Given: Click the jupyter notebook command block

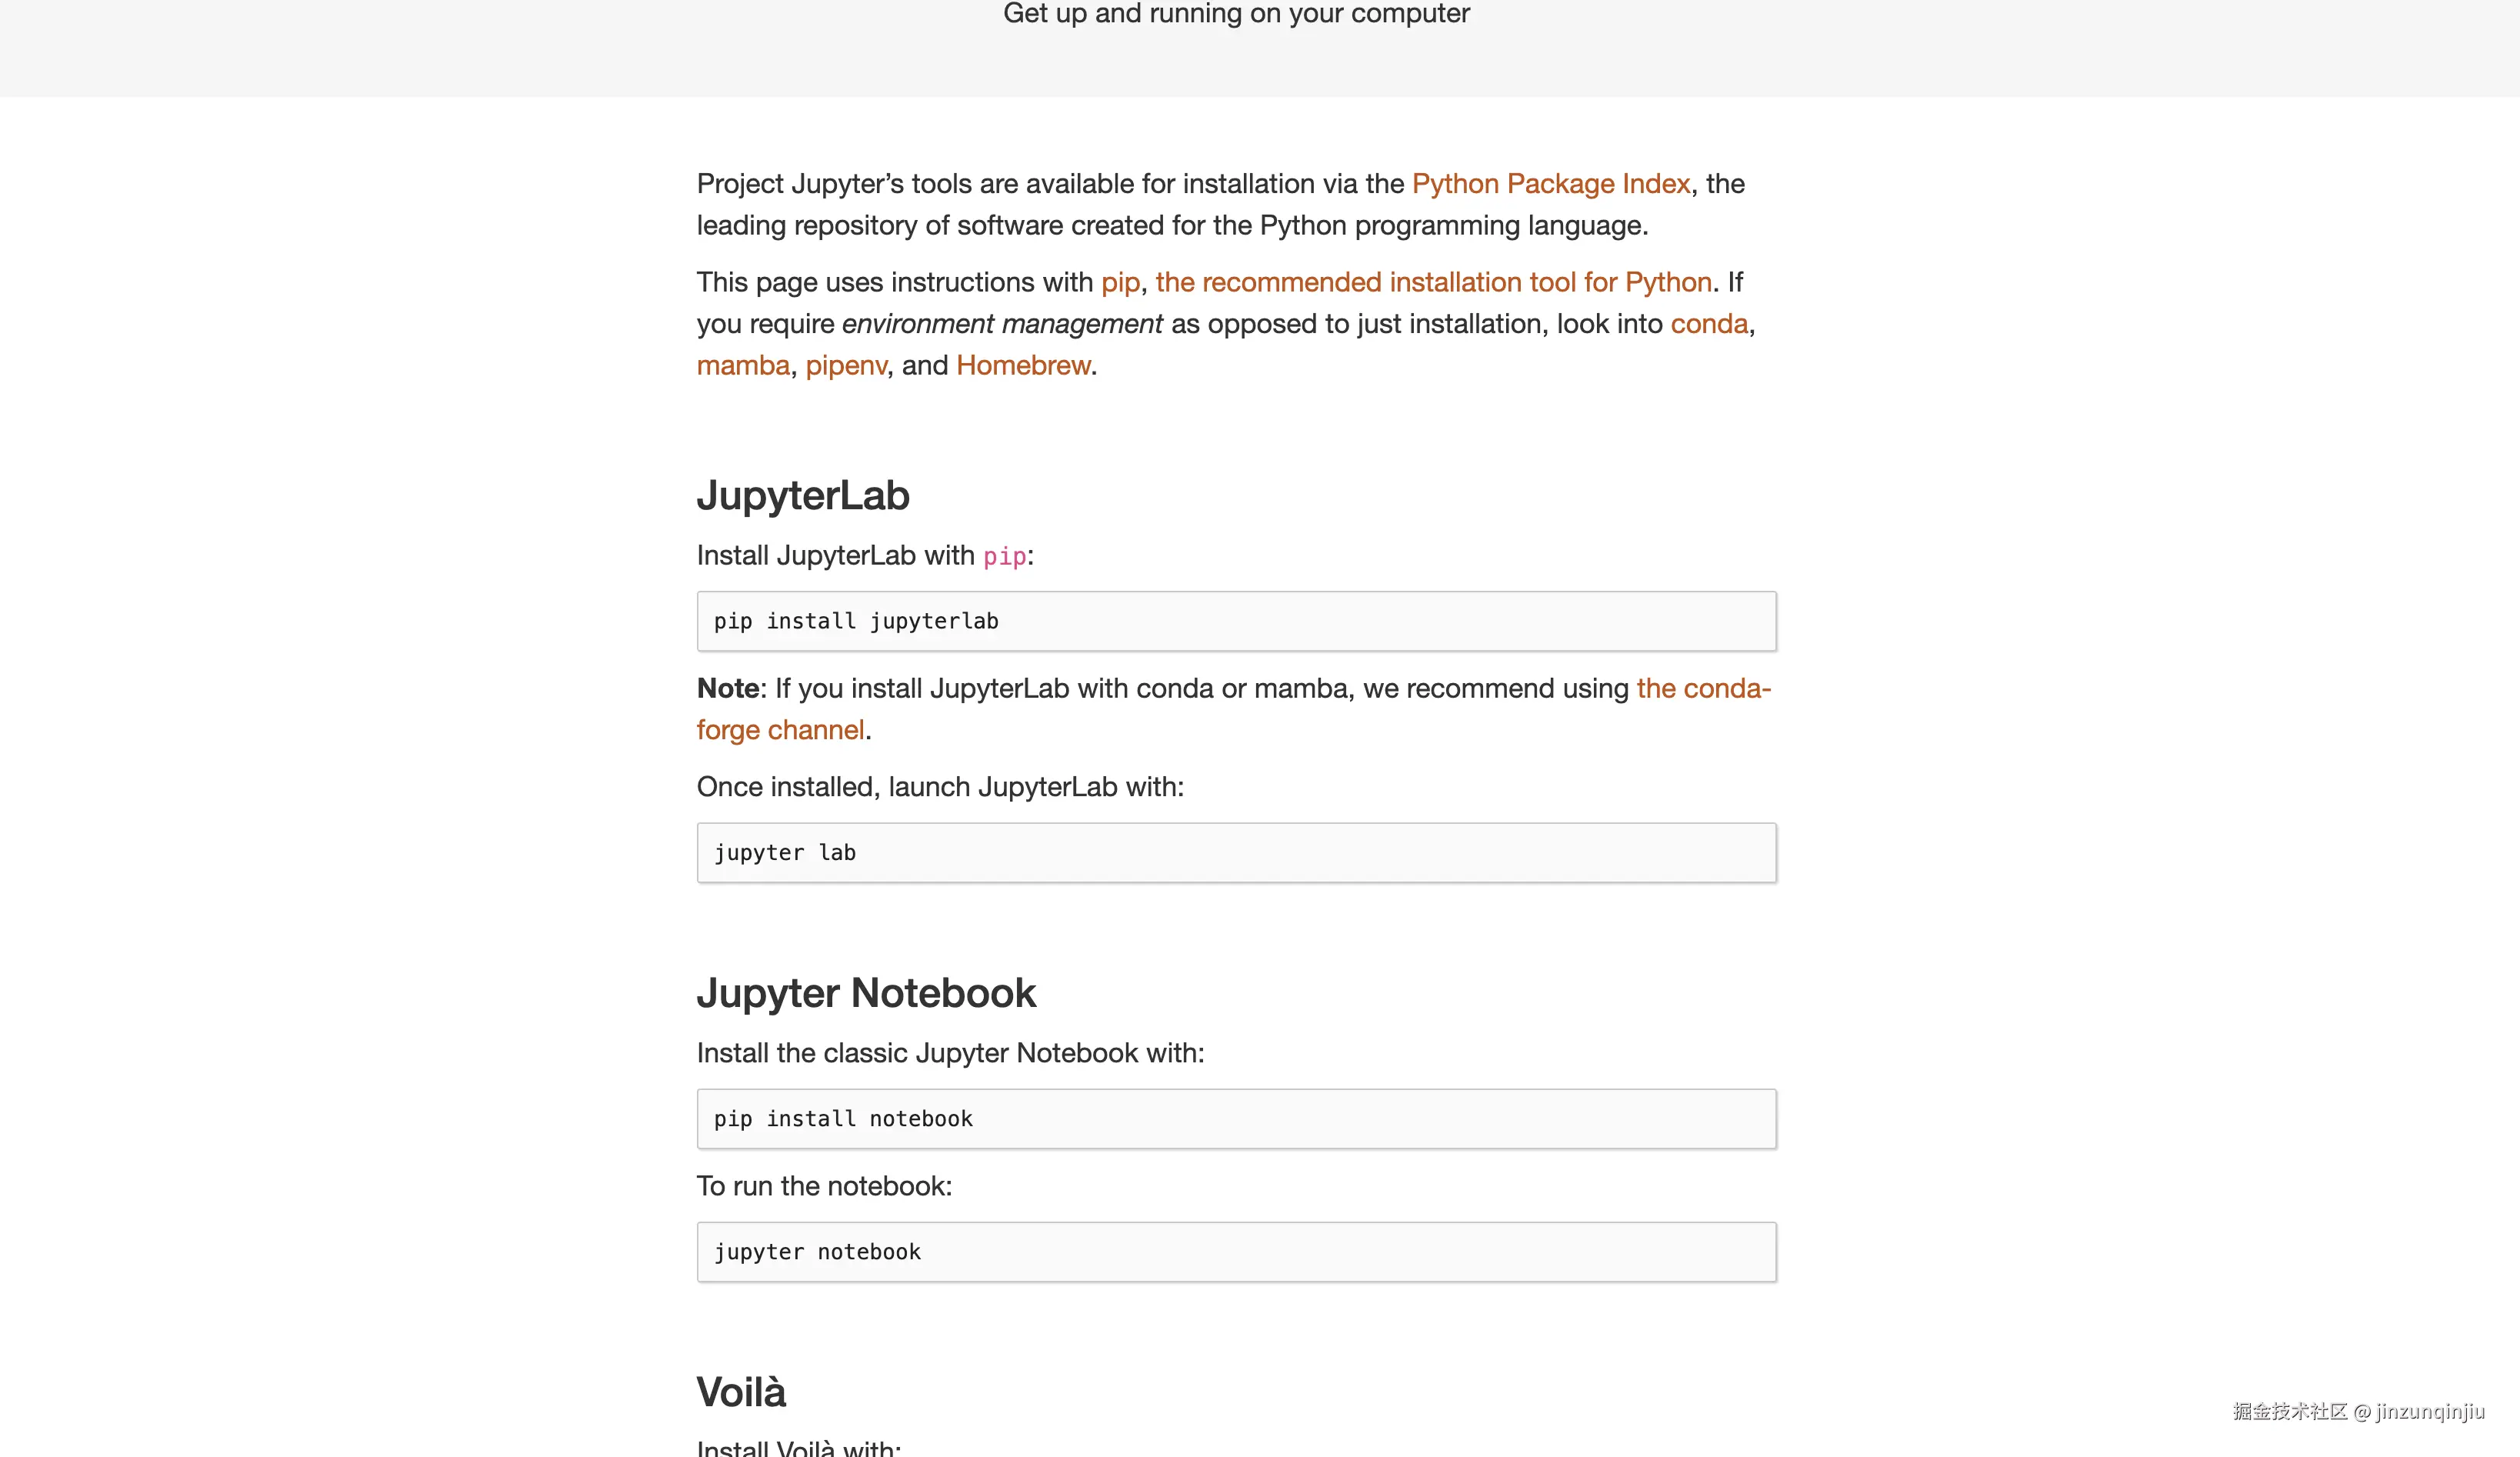Looking at the screenshot, I should point(1236,1252).
